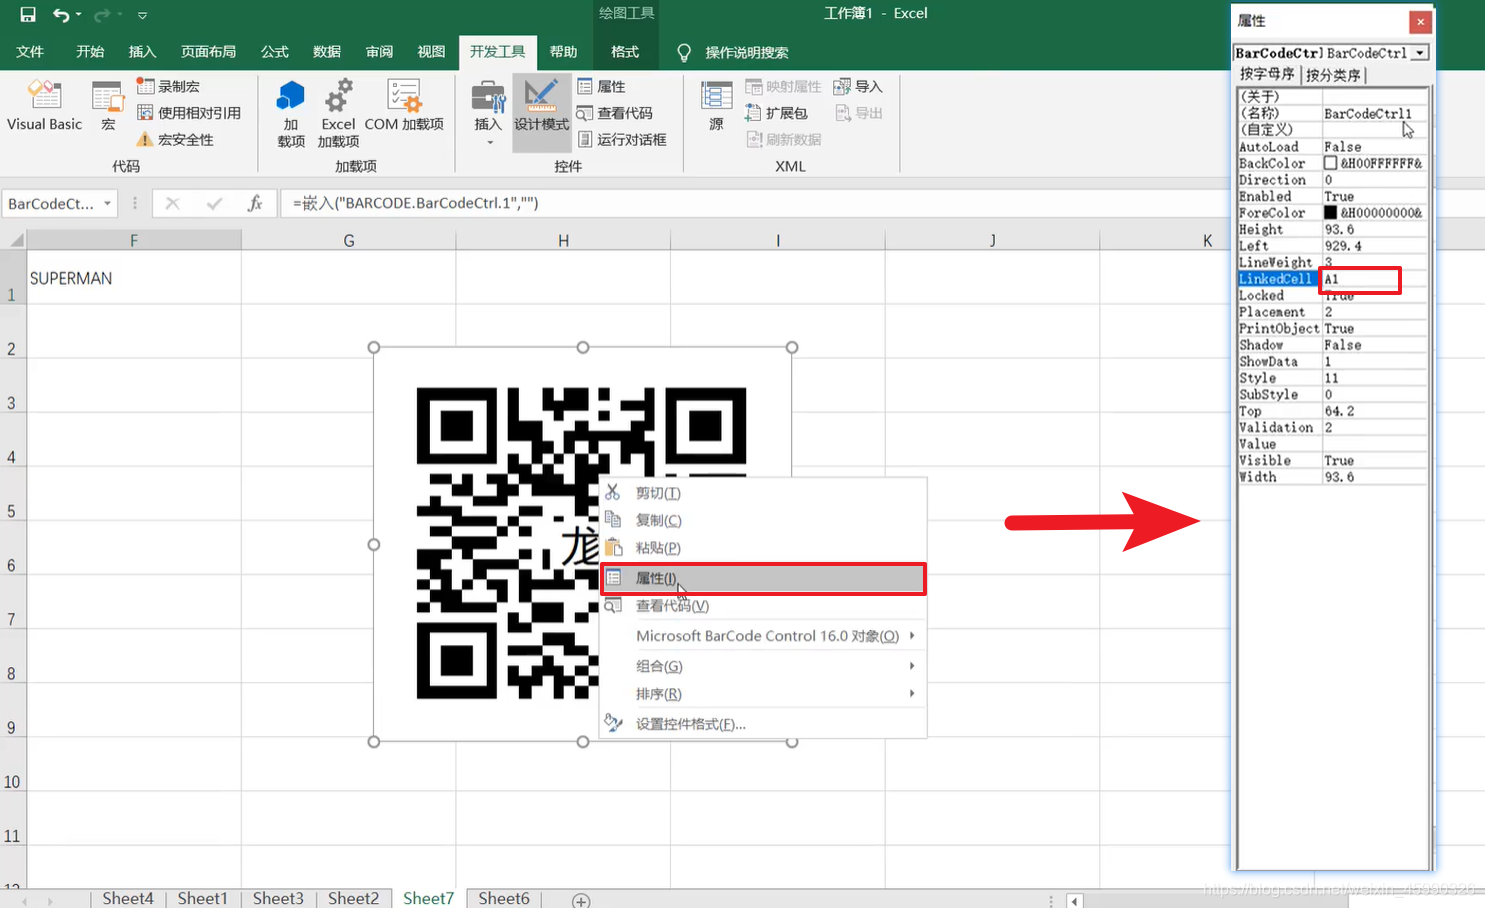This screenshot has width=1485, height=908.
Task: Add a new worksheet with plus button
Action: pyautogui.click(x=581, y=900)
